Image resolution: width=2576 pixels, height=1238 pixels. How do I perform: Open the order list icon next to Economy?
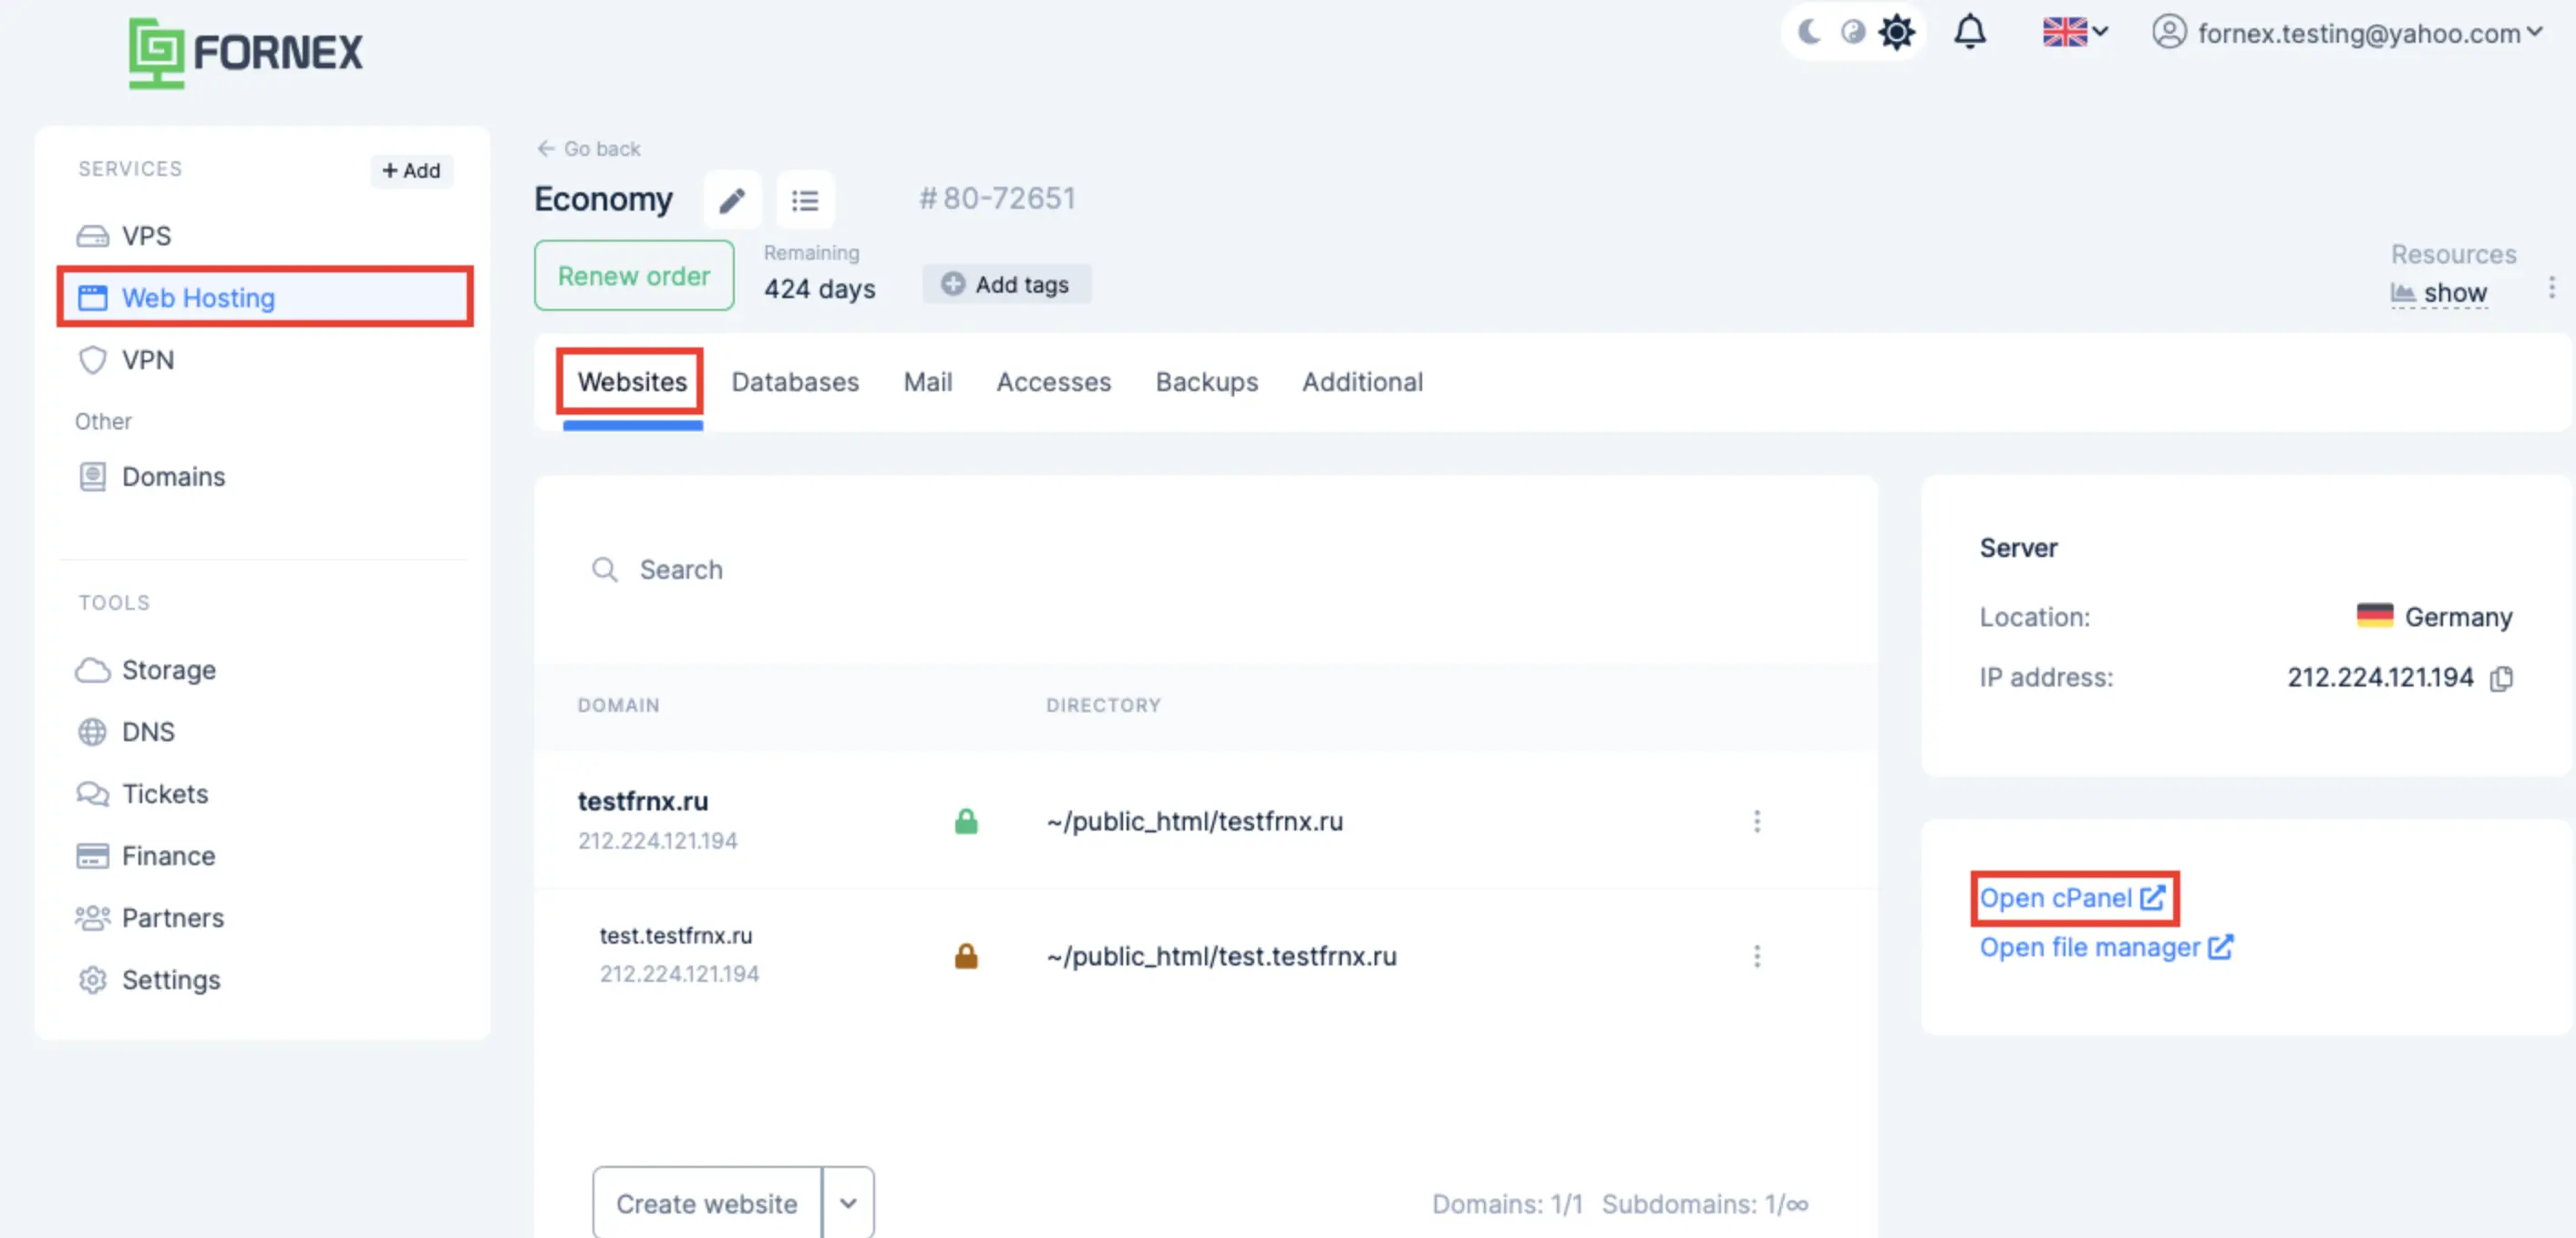tap(805, 200)
